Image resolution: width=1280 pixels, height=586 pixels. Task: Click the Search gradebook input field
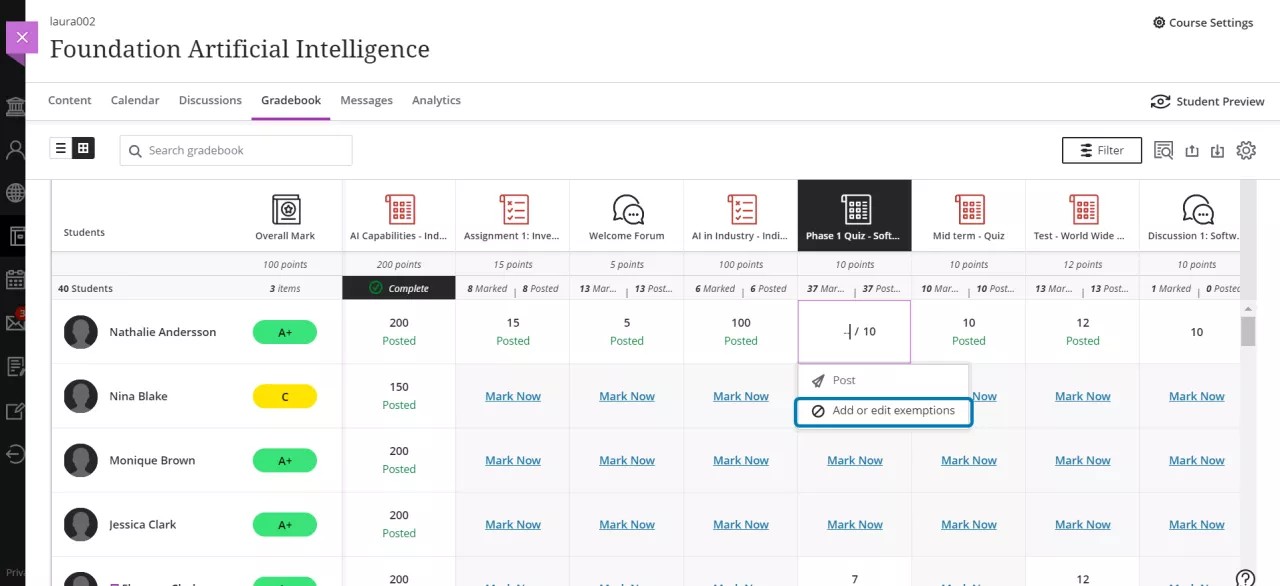tap(235, 150)
